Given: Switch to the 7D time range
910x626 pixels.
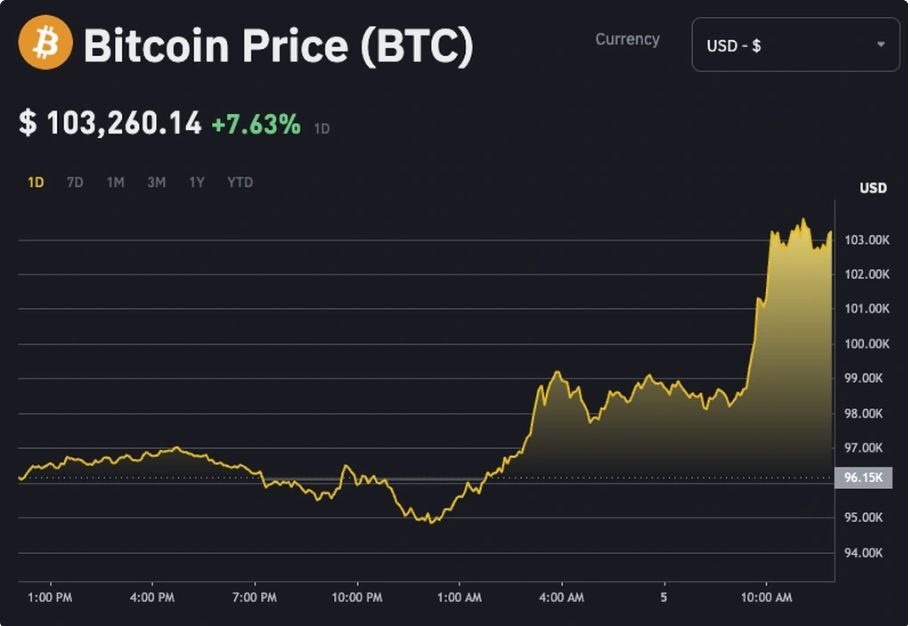Looking at the screenshot, I should coord(75,182).
